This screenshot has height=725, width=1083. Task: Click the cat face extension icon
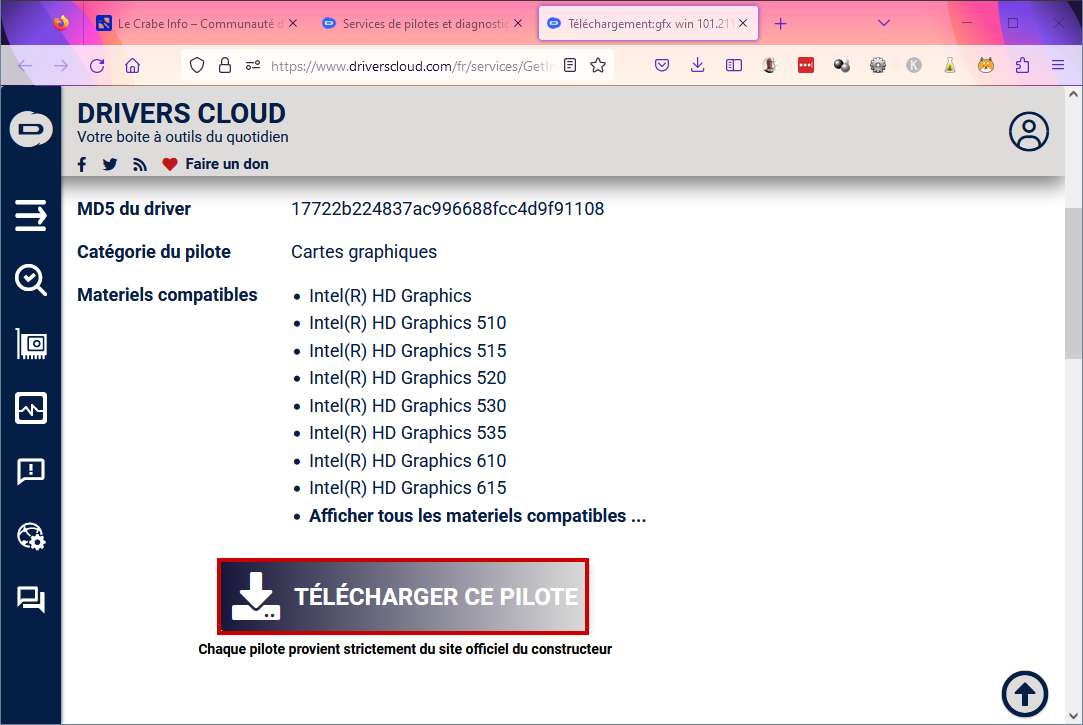pos(986,66)
